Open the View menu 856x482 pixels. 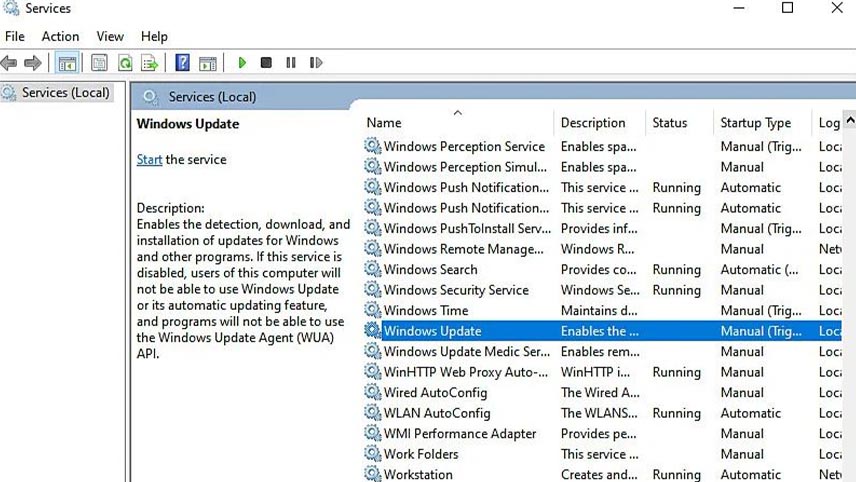click(110, 37)
